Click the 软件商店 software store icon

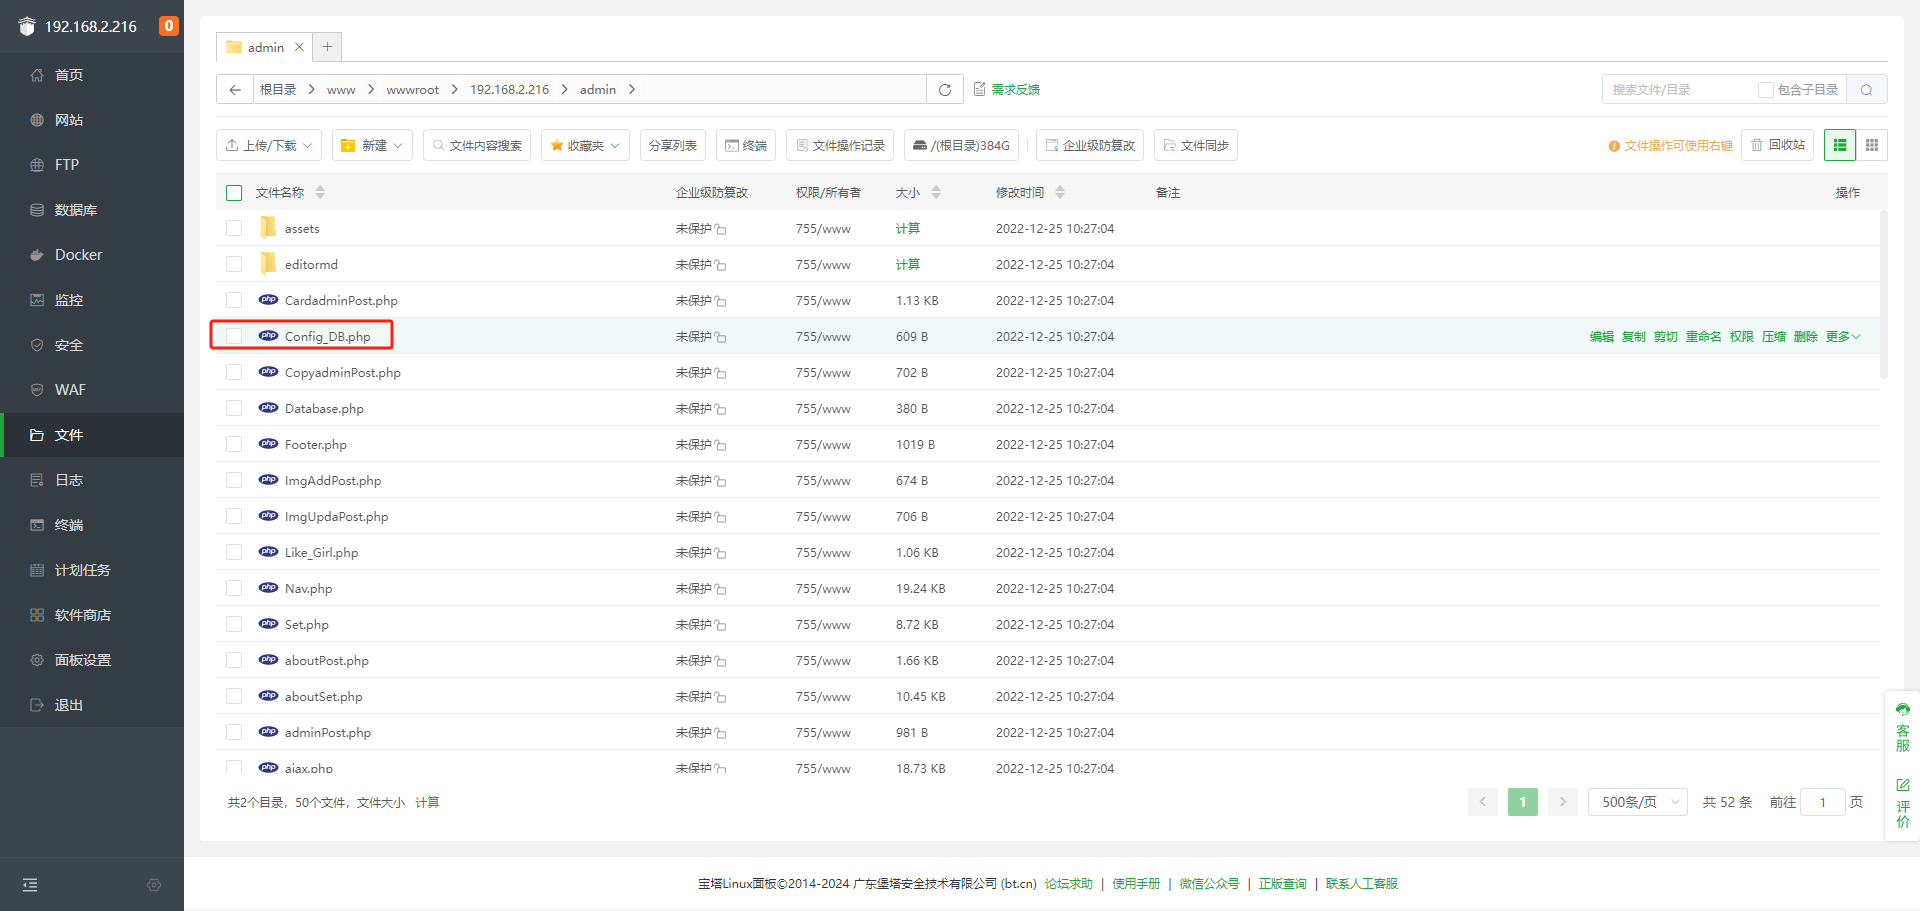point(37,615)
